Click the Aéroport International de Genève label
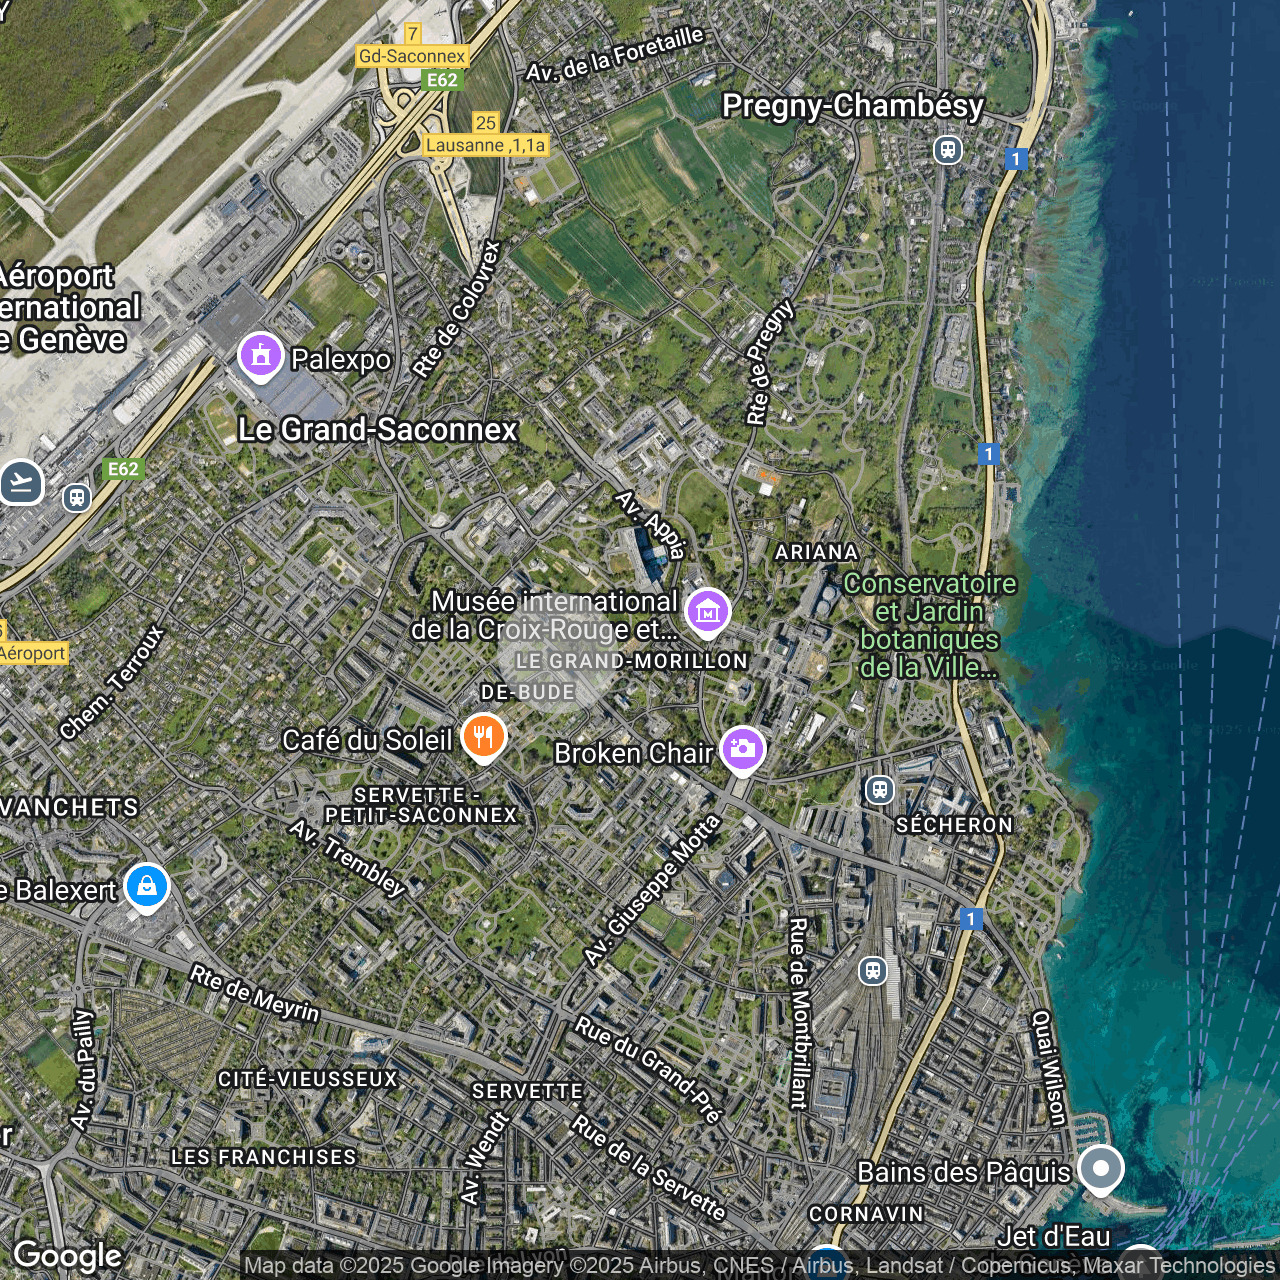The width and height of the screenshot is (1280, 1280). [x=68, y=307]
